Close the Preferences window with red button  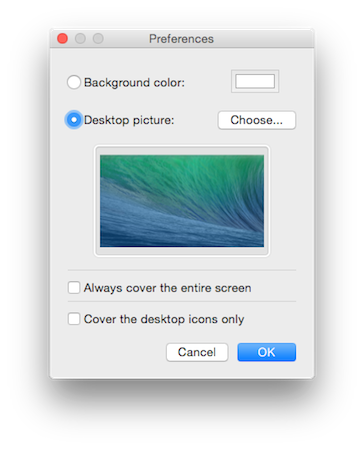tap(62, 39)
